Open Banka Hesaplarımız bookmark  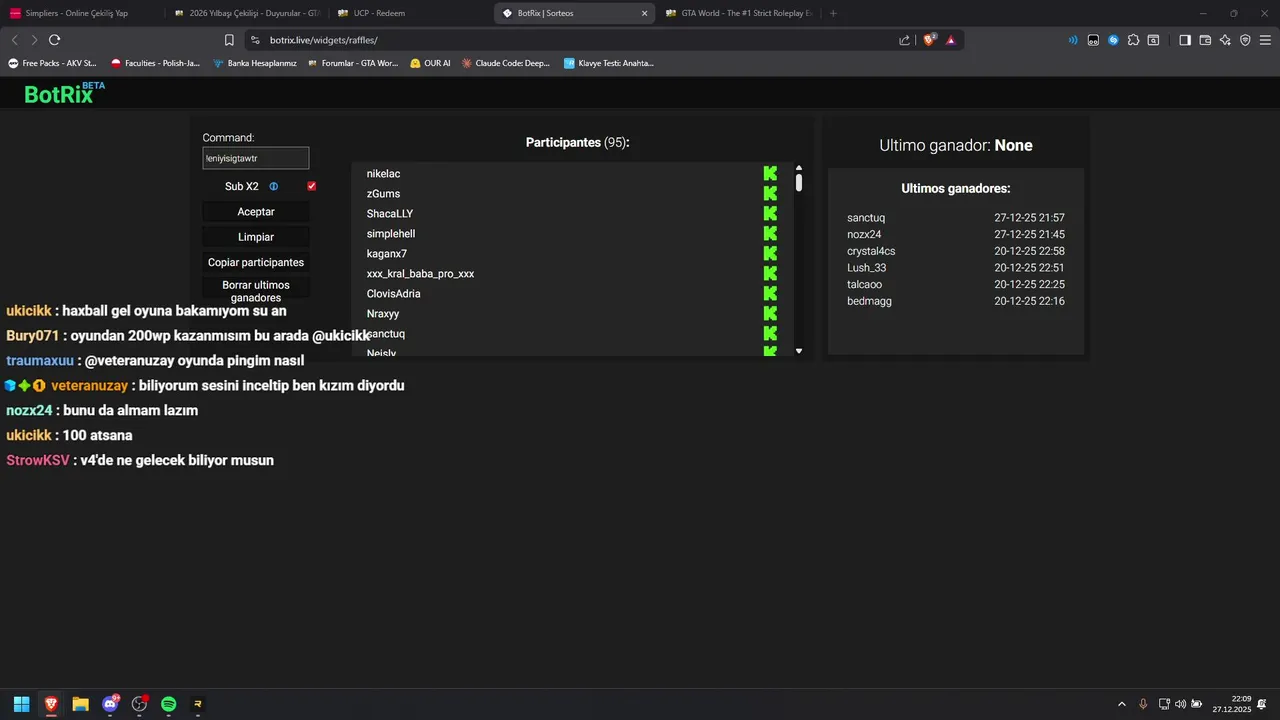click(x=255, y=63)
